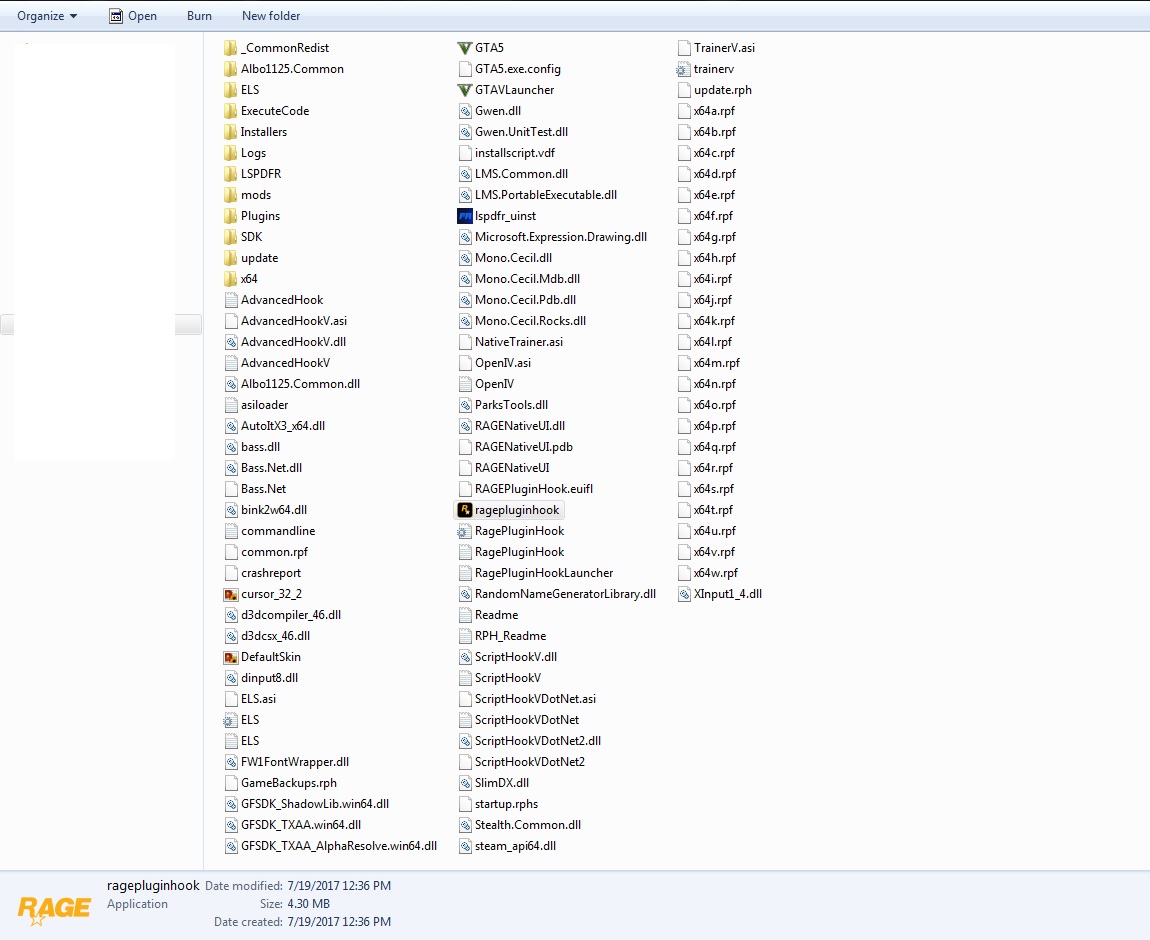Select the steam_api64.dll file icon

464,845
